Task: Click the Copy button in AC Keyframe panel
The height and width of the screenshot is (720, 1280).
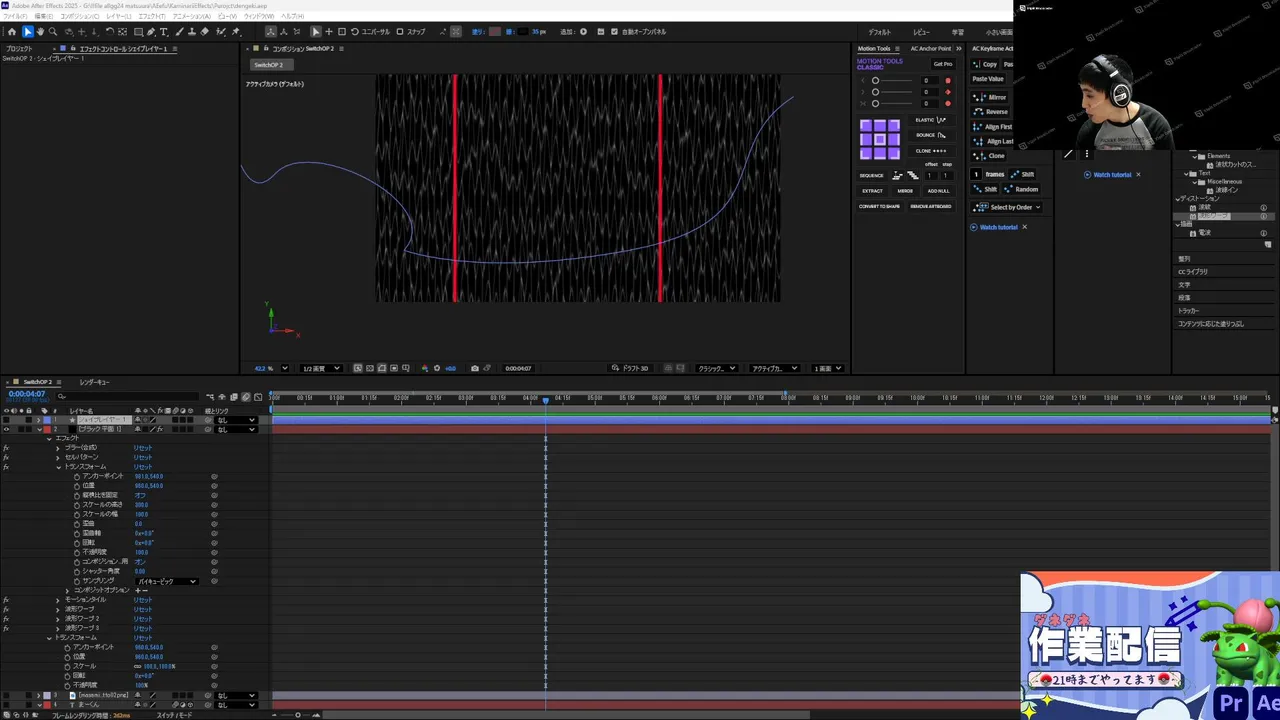Action: [x=984, y=64]
